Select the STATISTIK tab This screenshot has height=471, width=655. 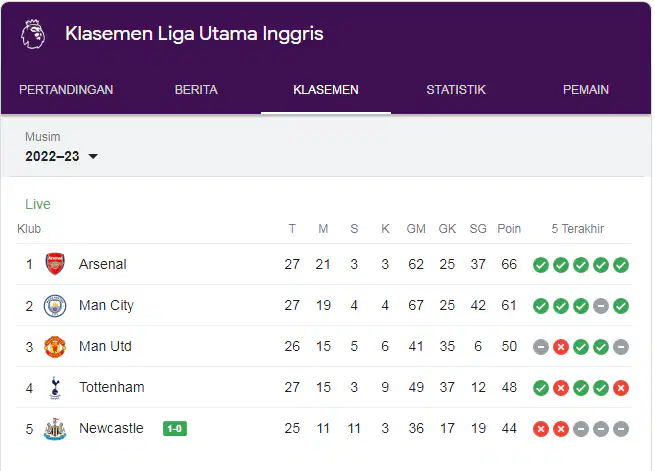[x=456, y=90]
